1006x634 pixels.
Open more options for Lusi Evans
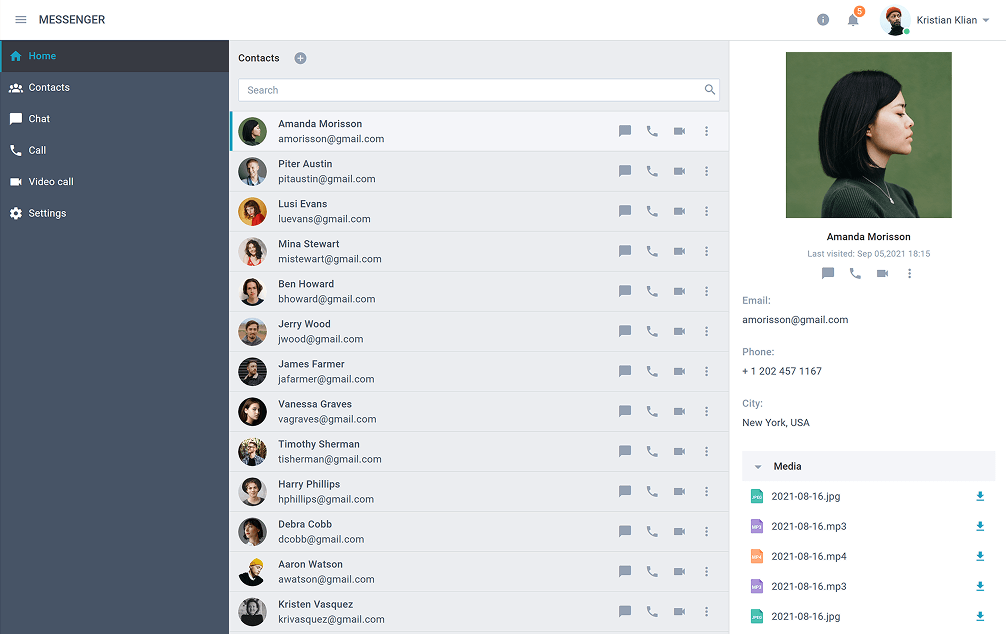click(x=706, y=211)
